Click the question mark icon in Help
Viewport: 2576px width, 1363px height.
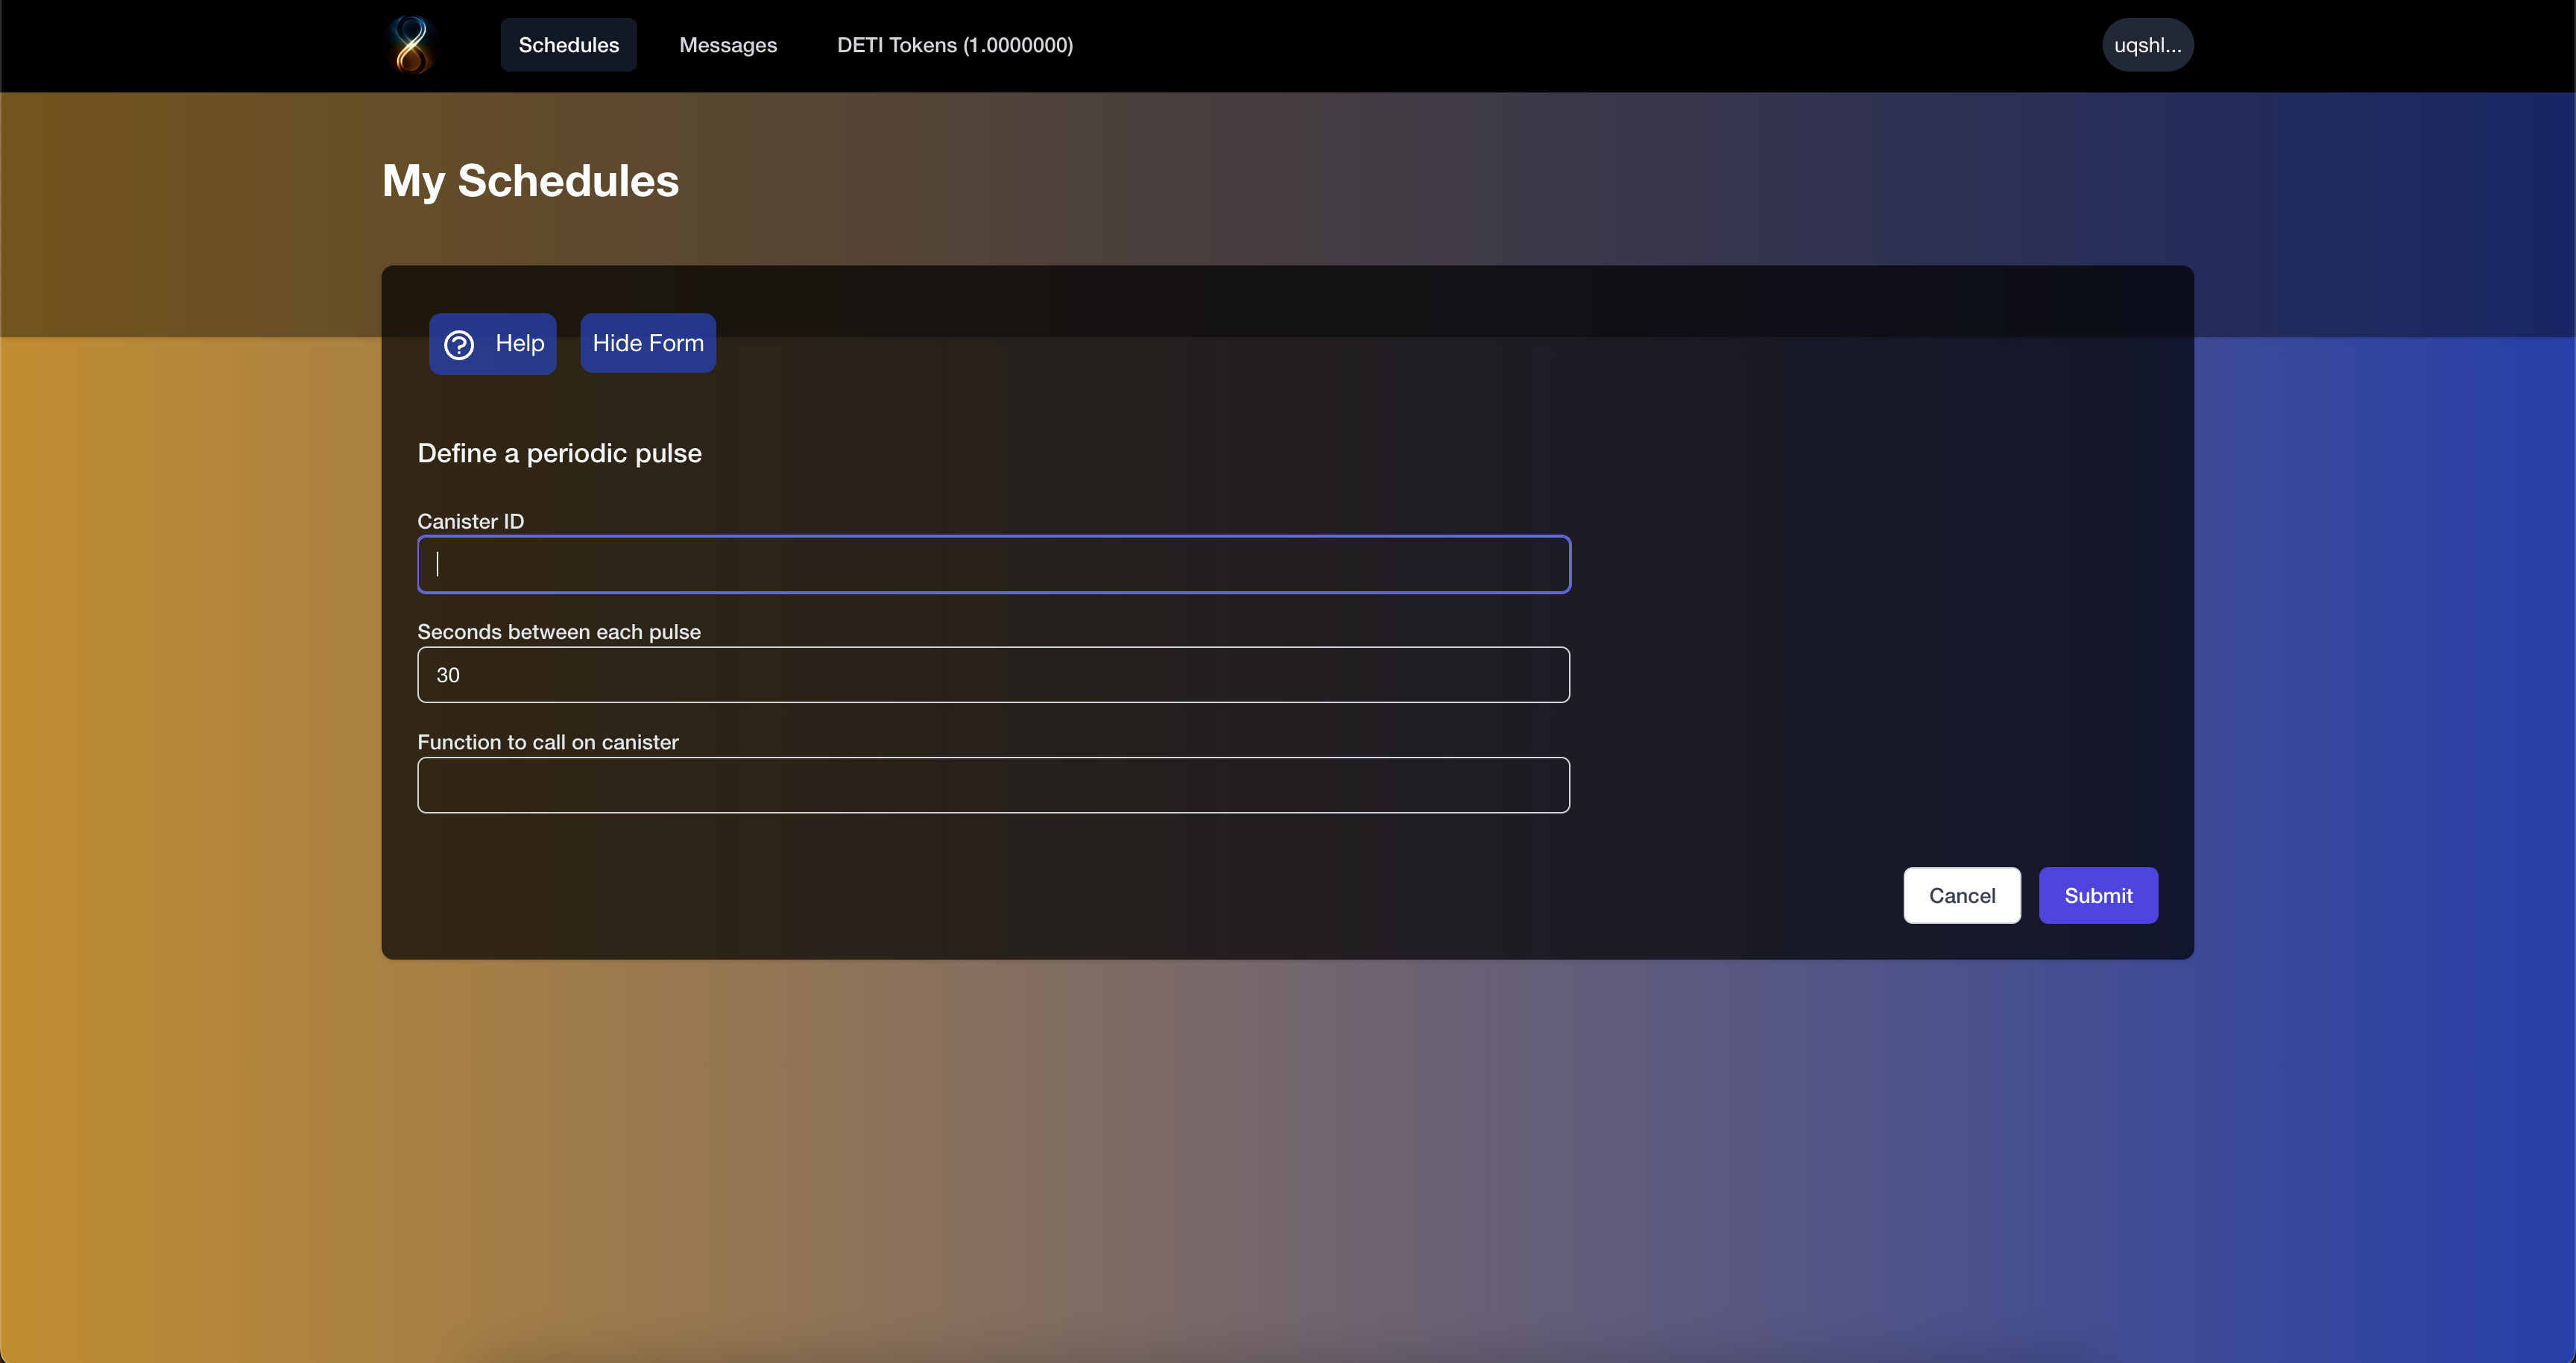(459, 344)
